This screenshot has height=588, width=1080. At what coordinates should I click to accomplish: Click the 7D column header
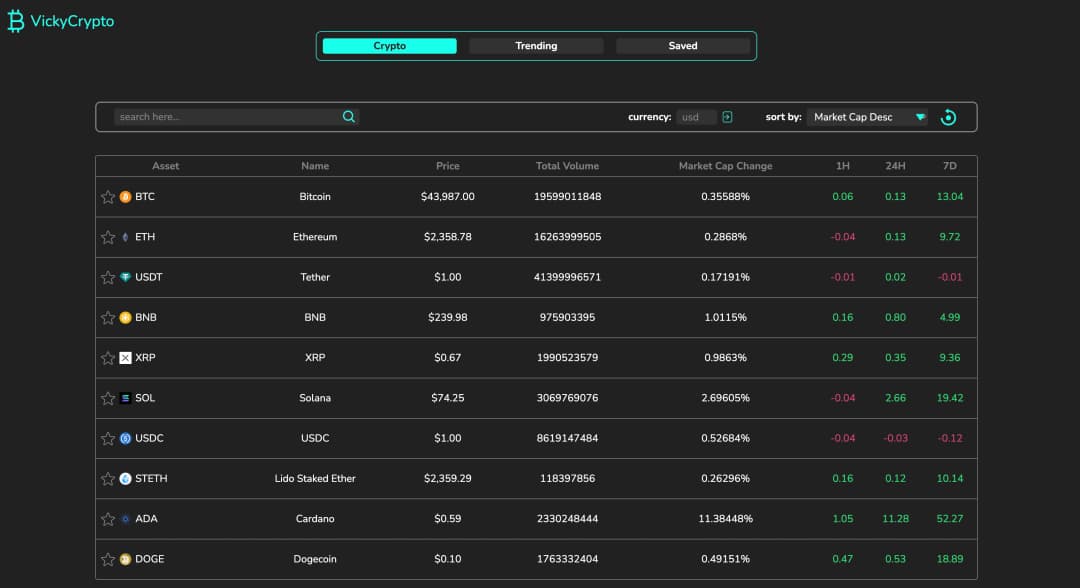pos(950,166)
